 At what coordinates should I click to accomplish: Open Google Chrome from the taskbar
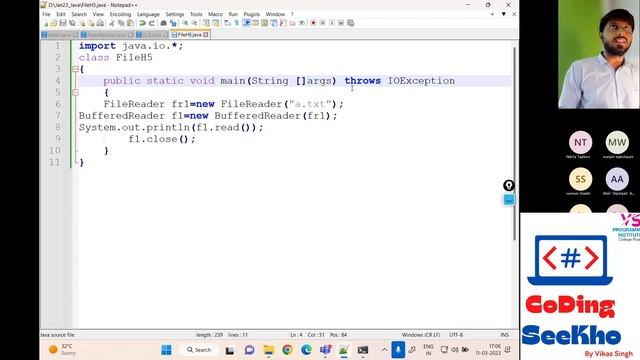click(287, 350)
